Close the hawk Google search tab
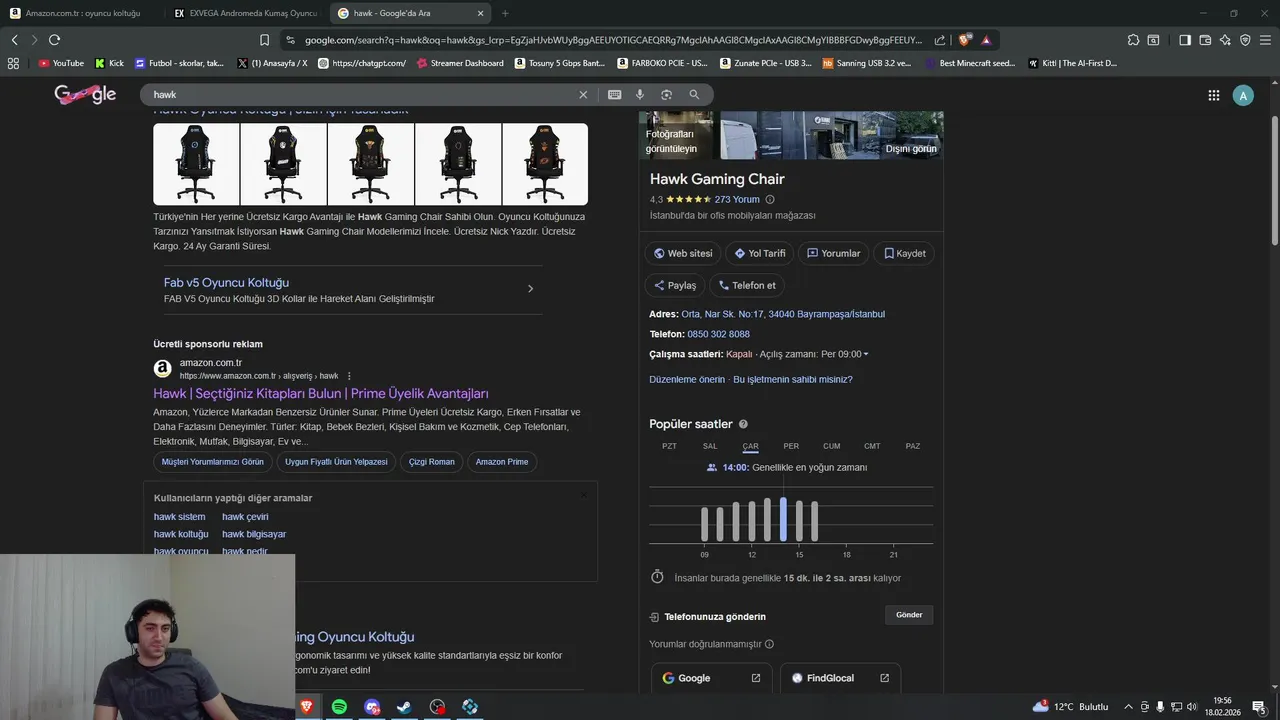1280x720 pixels. tap(480, 13)
